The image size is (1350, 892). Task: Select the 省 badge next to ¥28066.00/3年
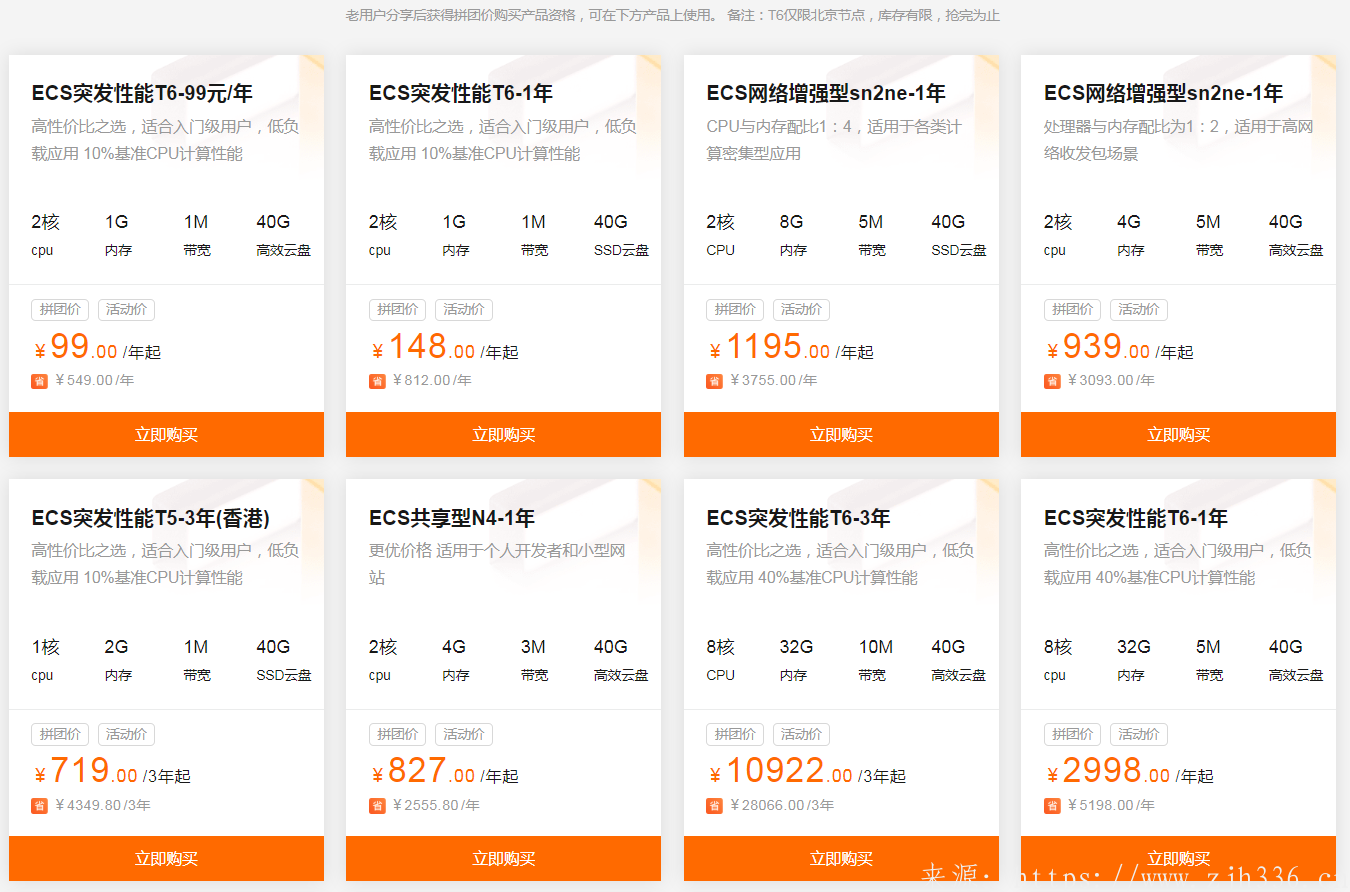715,806
